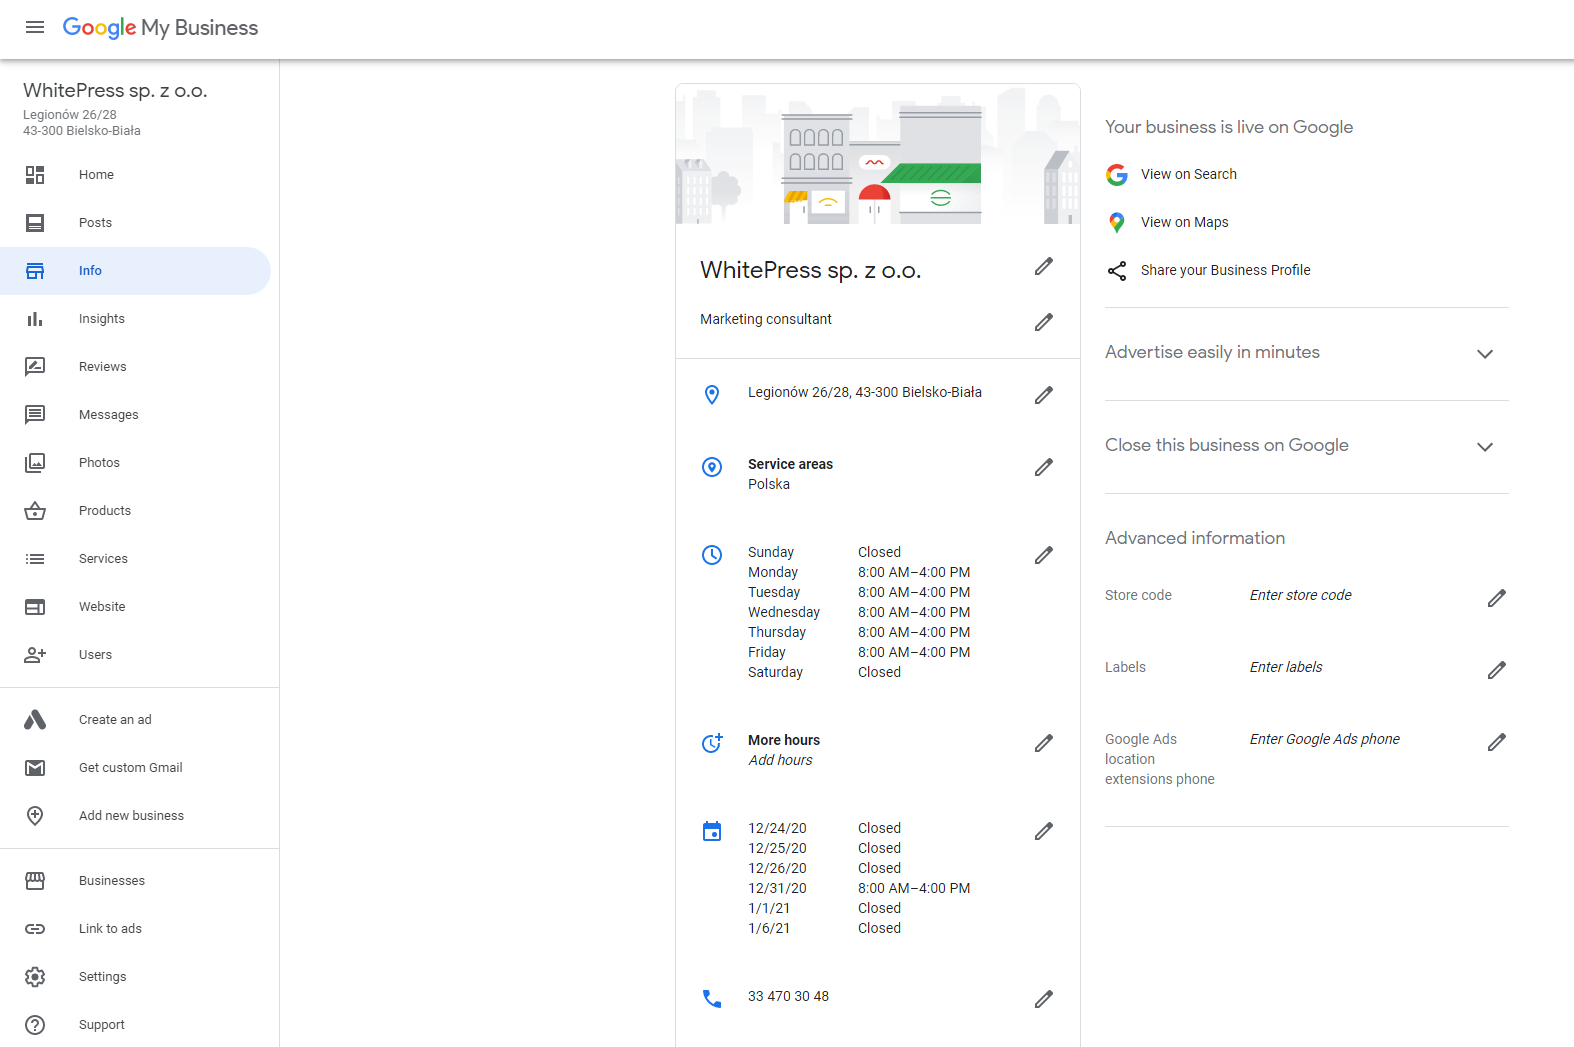The image size is (1574, 1047).
Task: Expand Advertise easily in minutes
Action: point(1485,354)
